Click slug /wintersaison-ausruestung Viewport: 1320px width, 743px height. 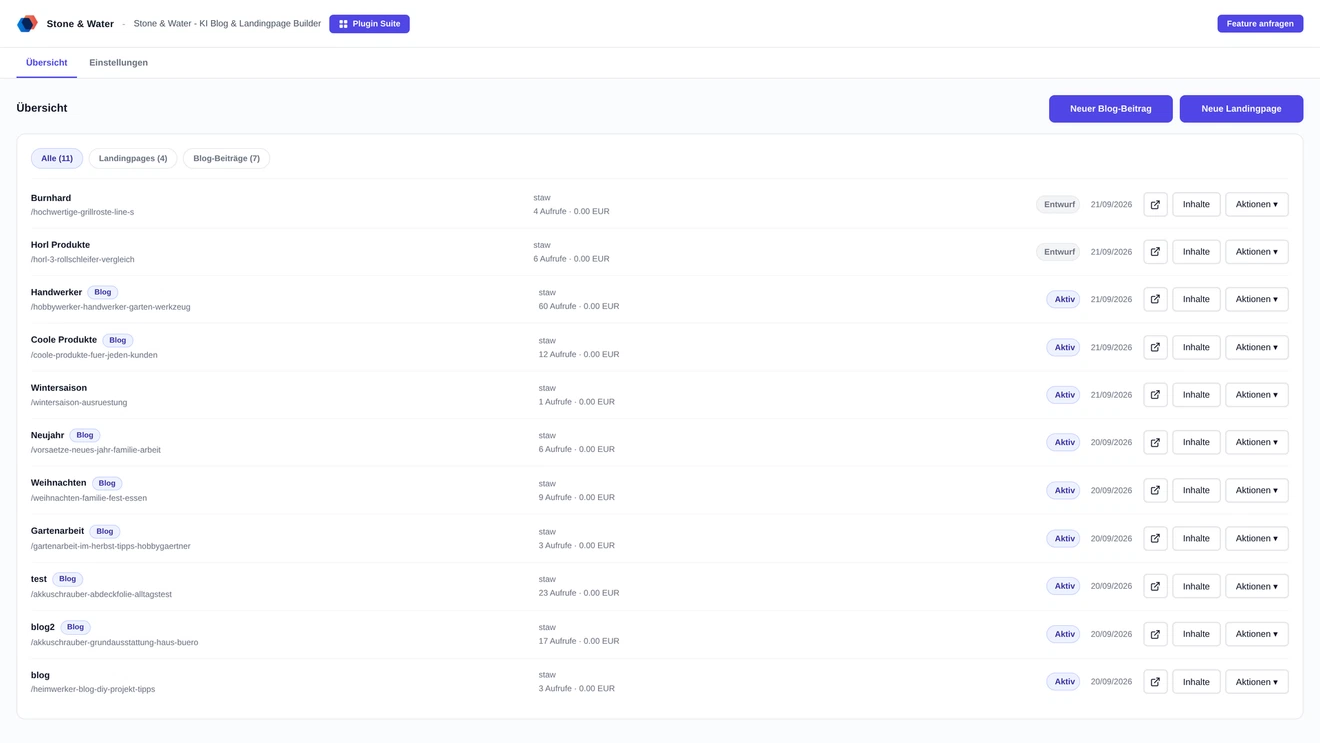[x=79, y=402]
